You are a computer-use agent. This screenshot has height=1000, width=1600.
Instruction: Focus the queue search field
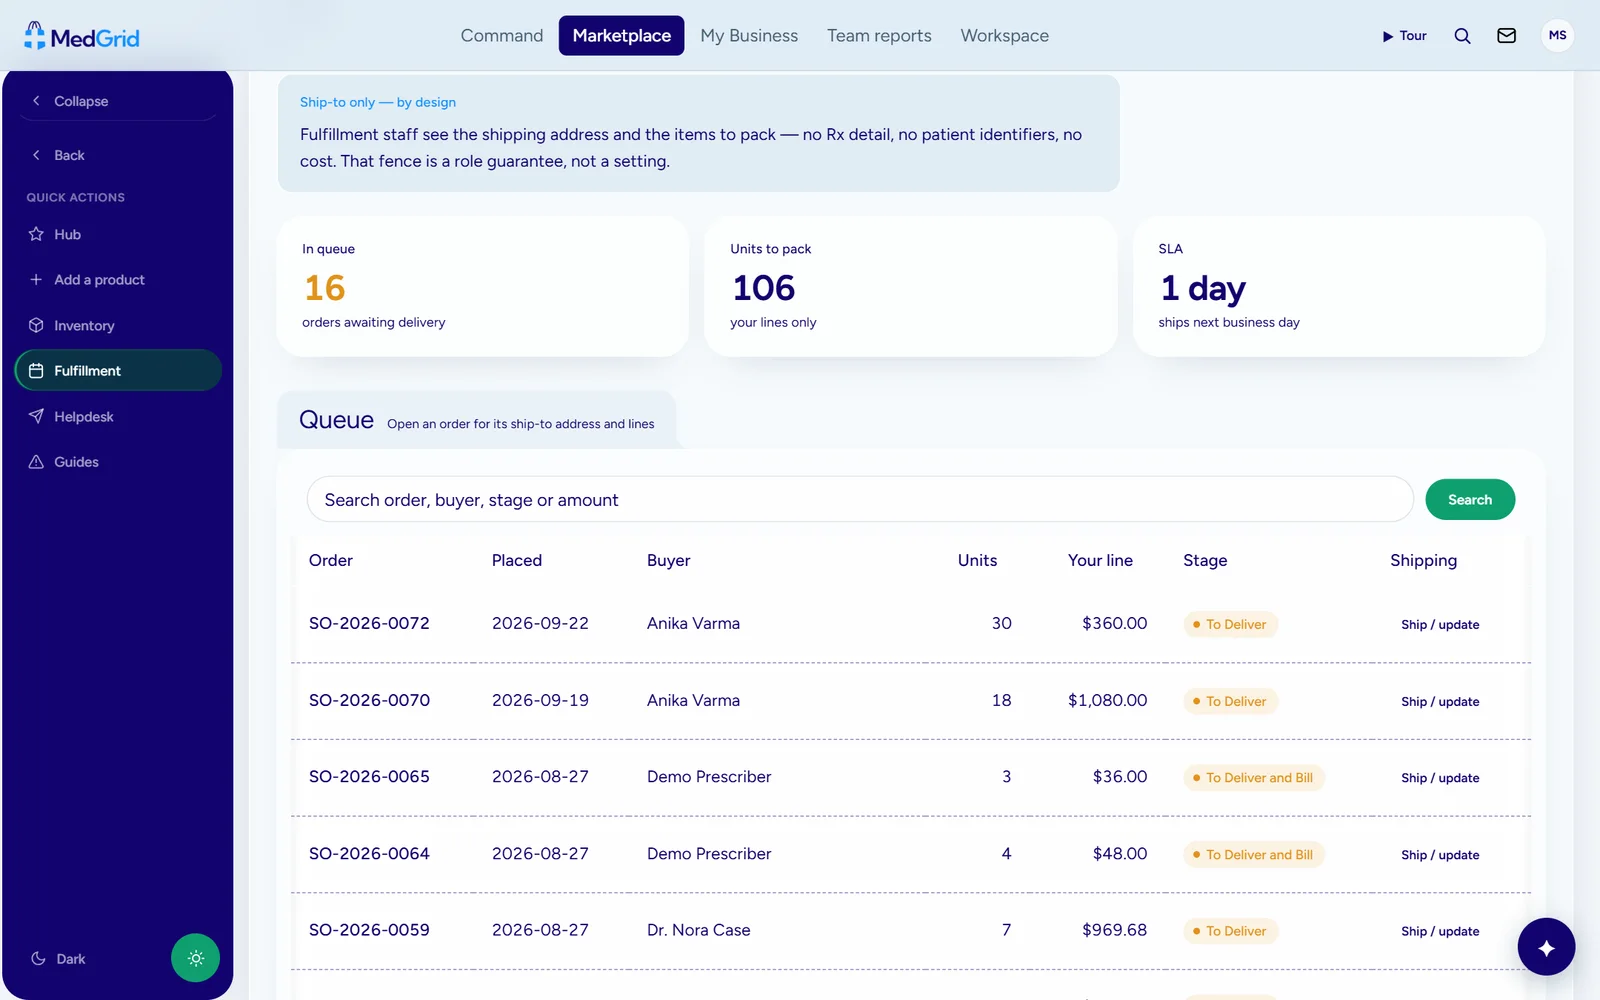(860, 500)
